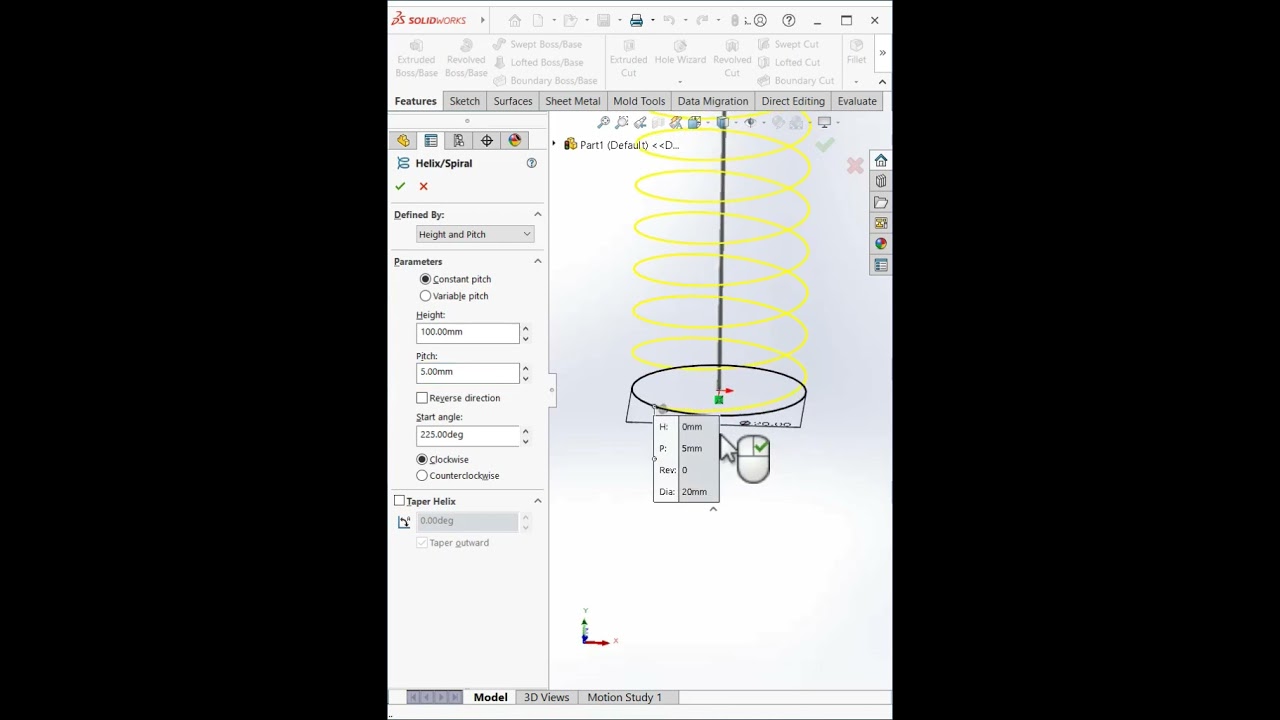Collapse the on-screen helix callout chevron

tap(713, 509)
